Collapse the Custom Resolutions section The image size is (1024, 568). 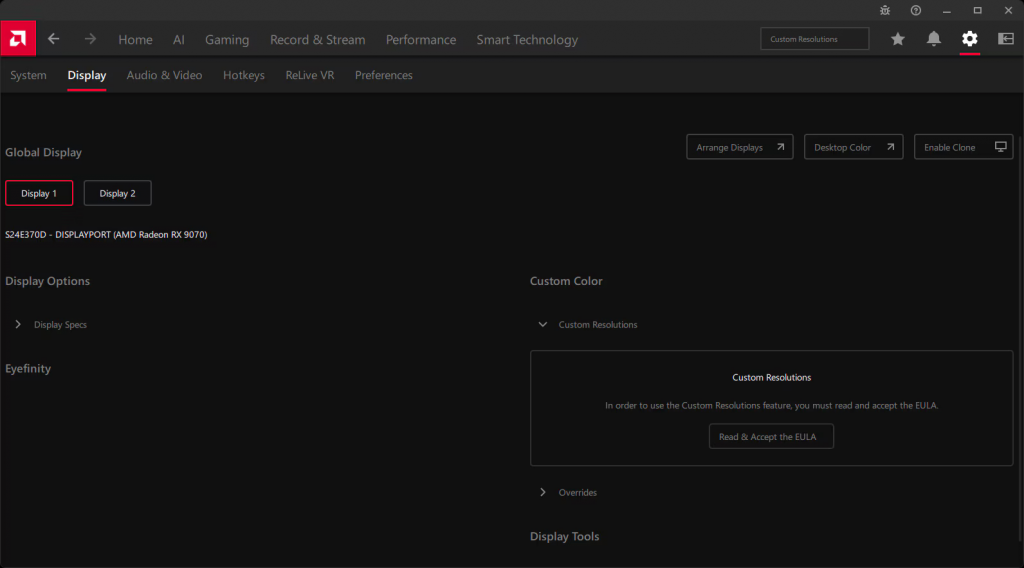(x=543, y=325)
